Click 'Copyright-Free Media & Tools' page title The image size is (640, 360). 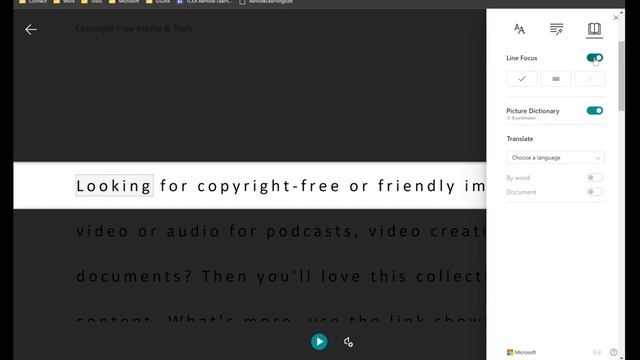[134, 29]
